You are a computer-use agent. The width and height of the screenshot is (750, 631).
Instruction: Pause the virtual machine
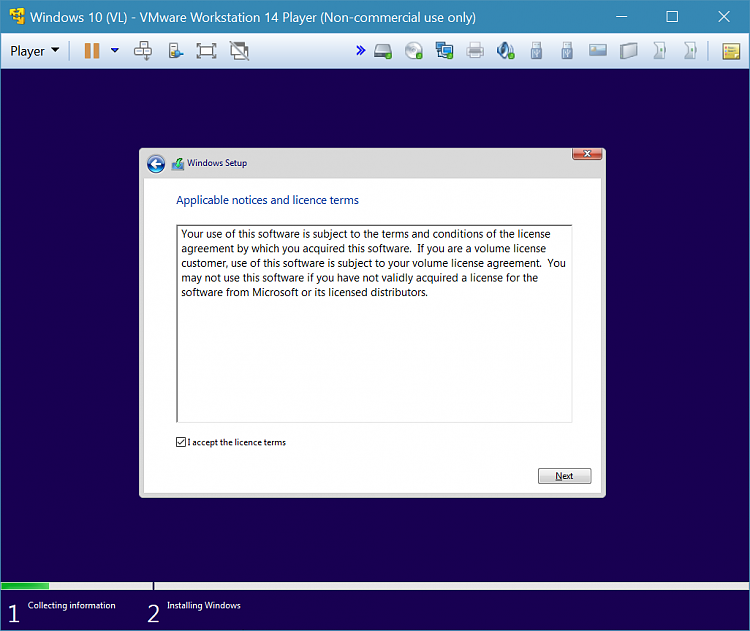click(92, 51)
